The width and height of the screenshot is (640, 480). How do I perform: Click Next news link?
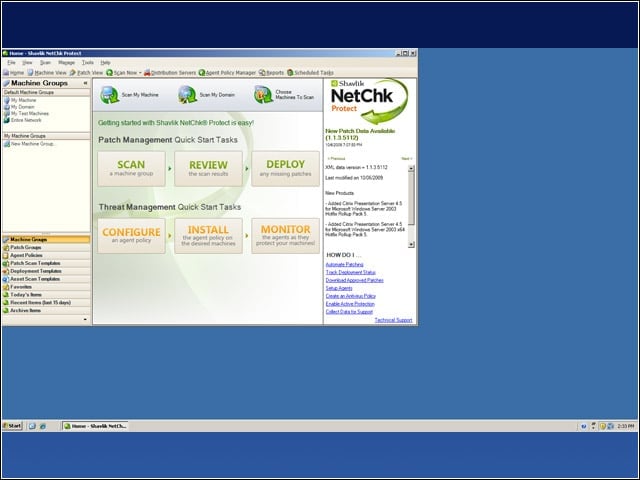[407, 158]
